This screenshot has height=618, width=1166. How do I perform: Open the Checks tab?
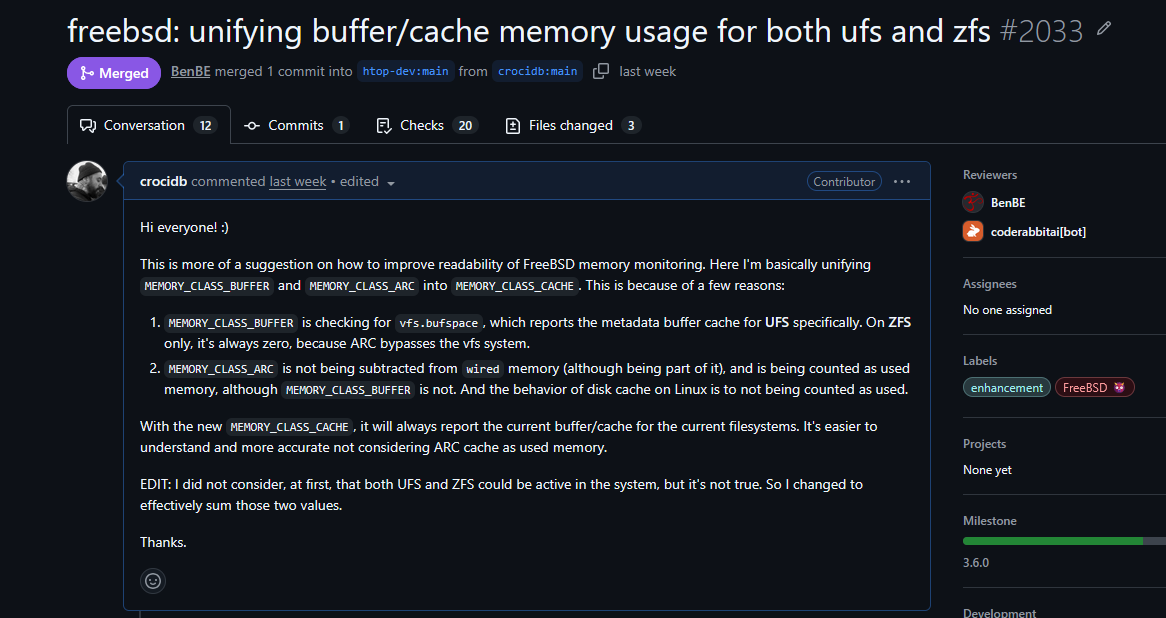(427, 126)
